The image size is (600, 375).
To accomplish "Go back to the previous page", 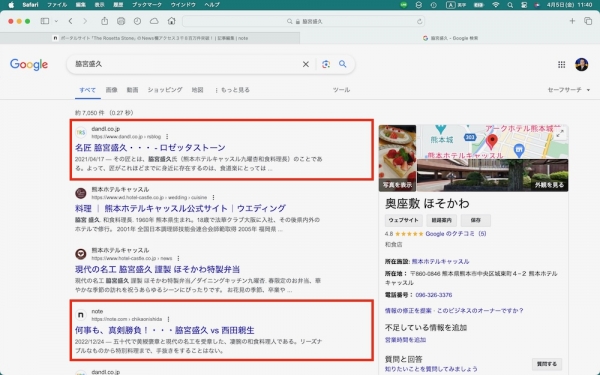I will [x=70, y=21].
